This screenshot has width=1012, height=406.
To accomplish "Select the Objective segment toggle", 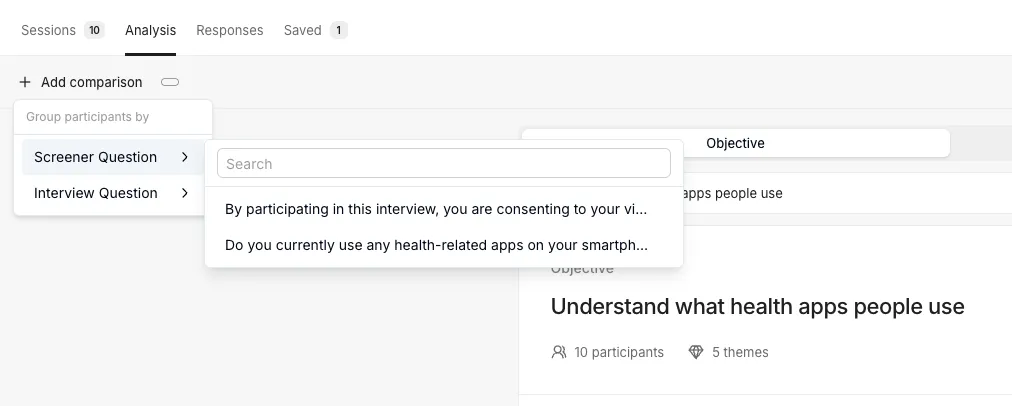I will [736, 143].
